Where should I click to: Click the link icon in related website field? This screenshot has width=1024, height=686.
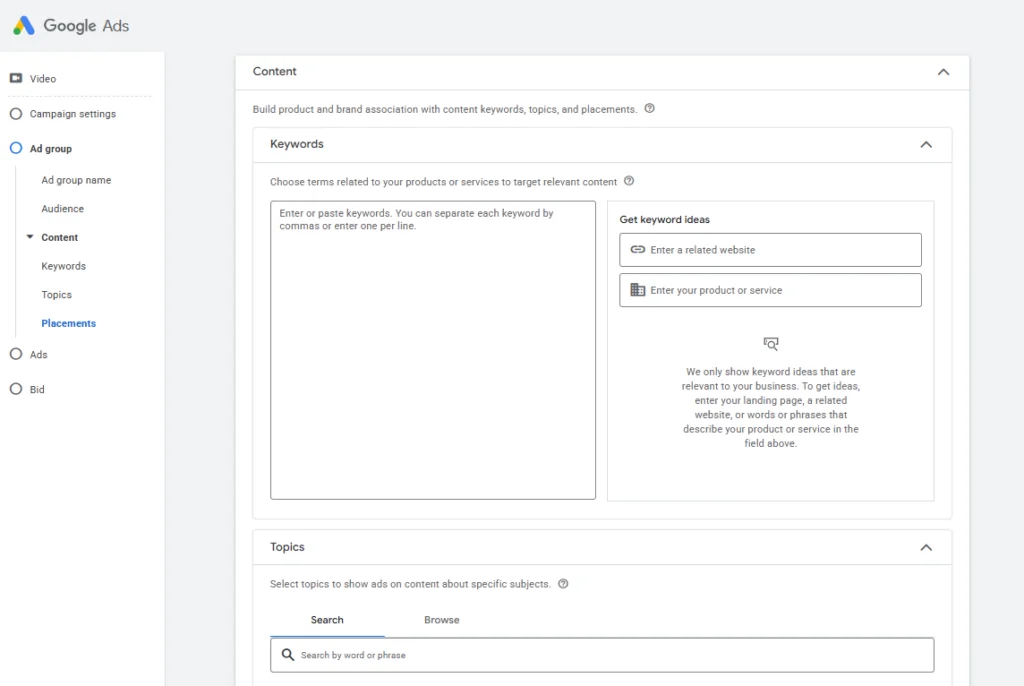coord(637,250)
